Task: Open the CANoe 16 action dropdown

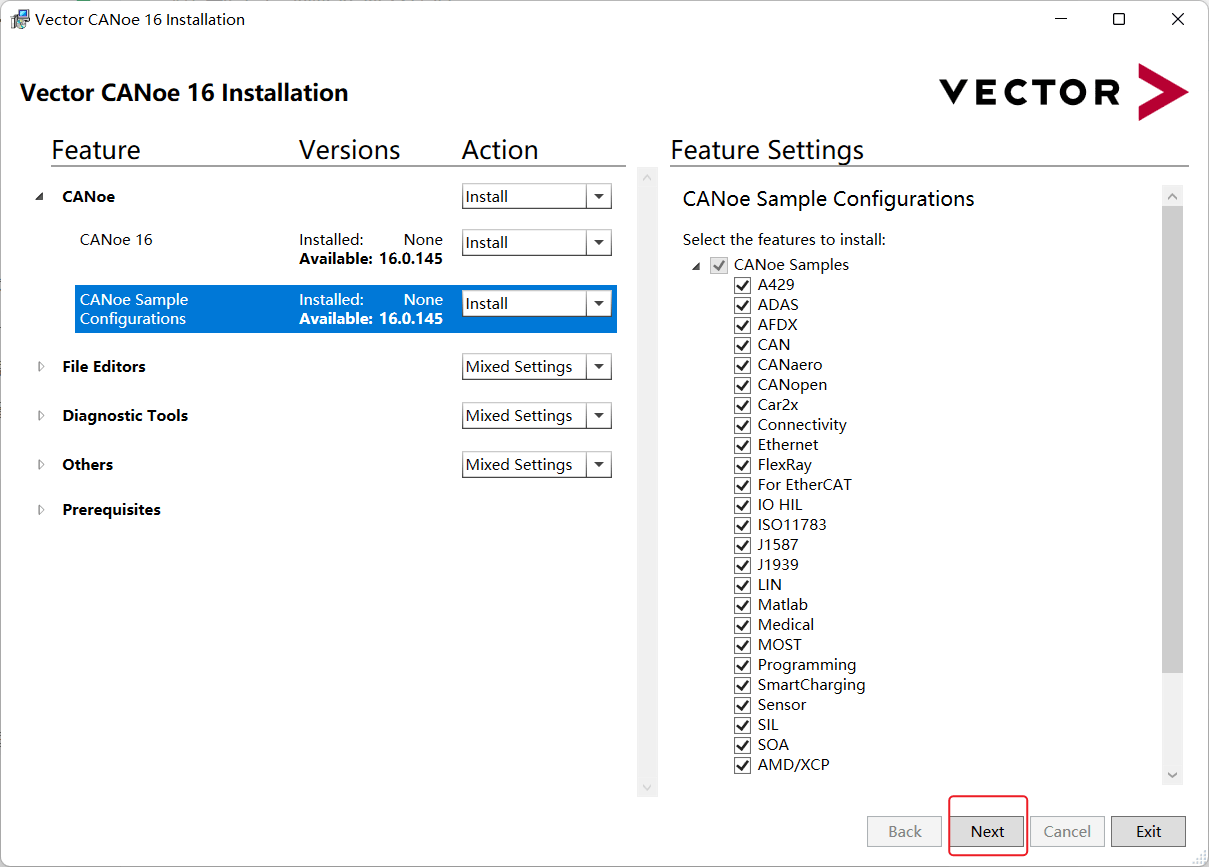Action: click(598, 243)
